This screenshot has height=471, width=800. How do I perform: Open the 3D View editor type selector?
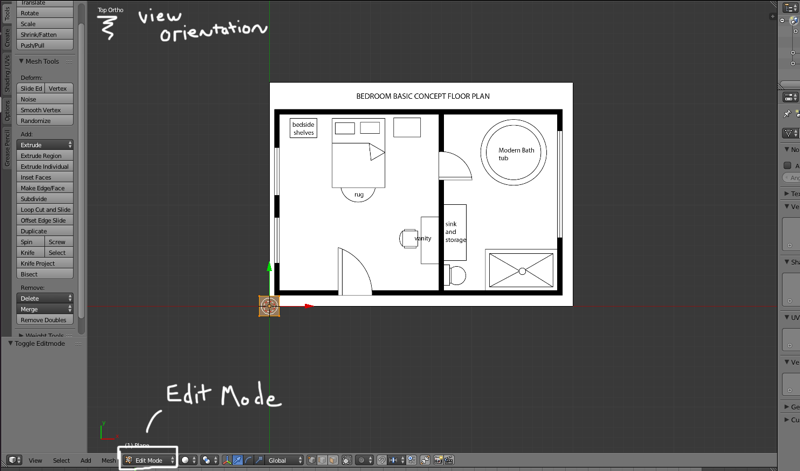click(14, 460)
